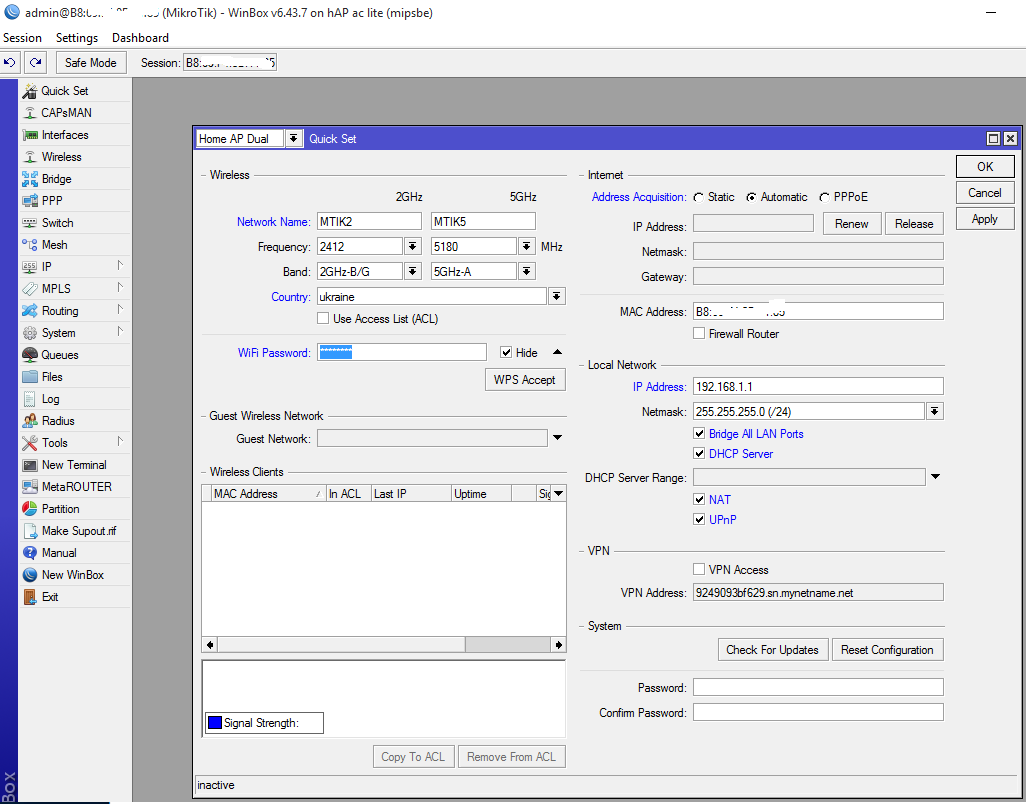Screen dimensions: 1026x804
Task: Open the Radius sidebar entry
Action: [x=75, y=421]
